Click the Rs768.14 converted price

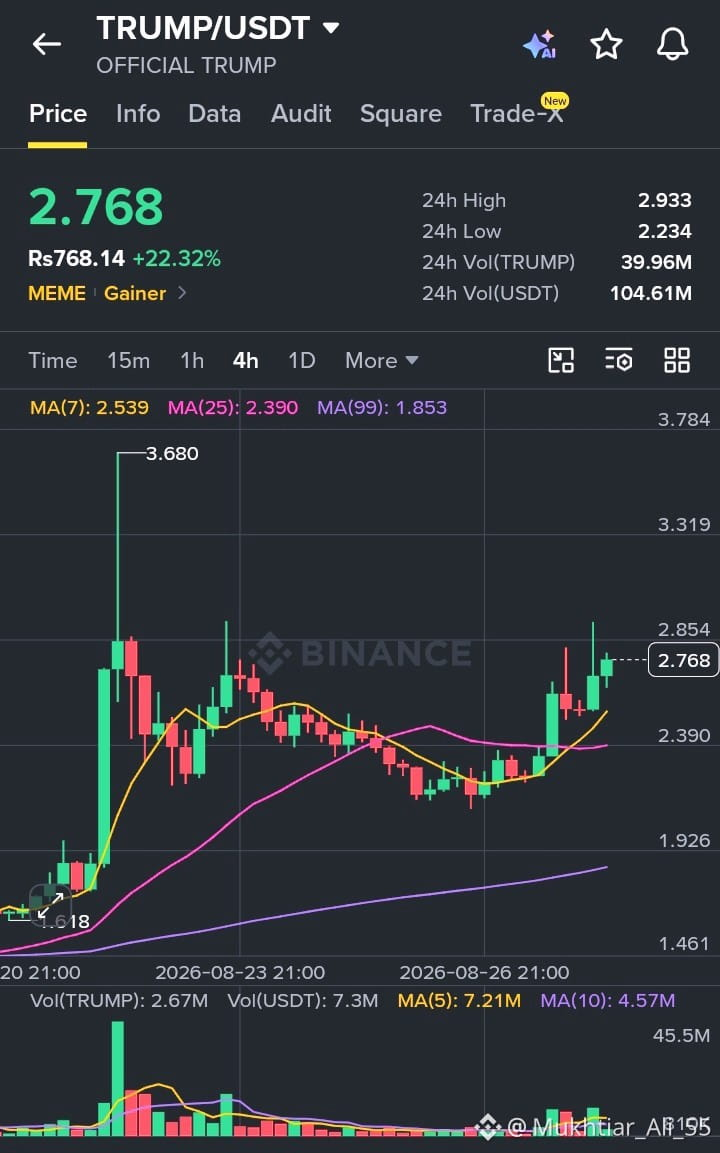(x=76, y=258)
